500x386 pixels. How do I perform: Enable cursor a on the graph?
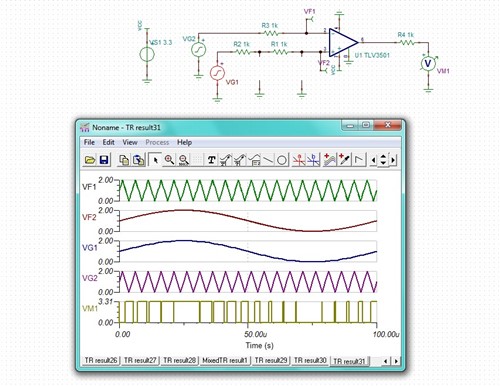coord(299,160)
